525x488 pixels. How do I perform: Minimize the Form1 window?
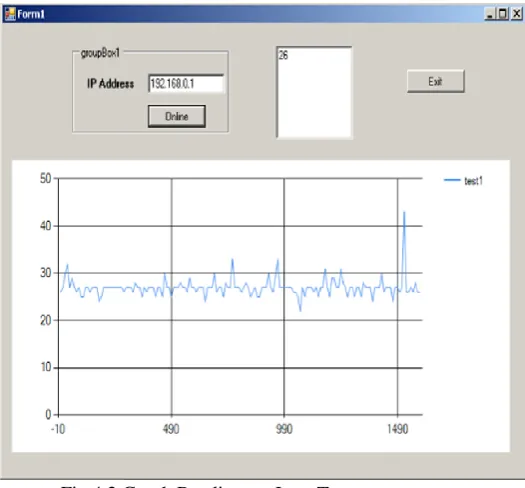tap(490, 14)
